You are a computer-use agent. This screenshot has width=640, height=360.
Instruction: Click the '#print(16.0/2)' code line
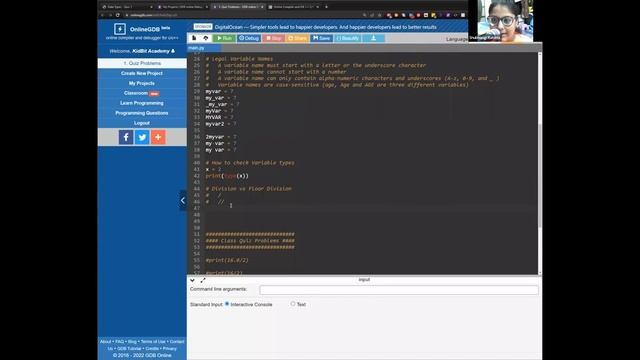[x=227, y=260]
